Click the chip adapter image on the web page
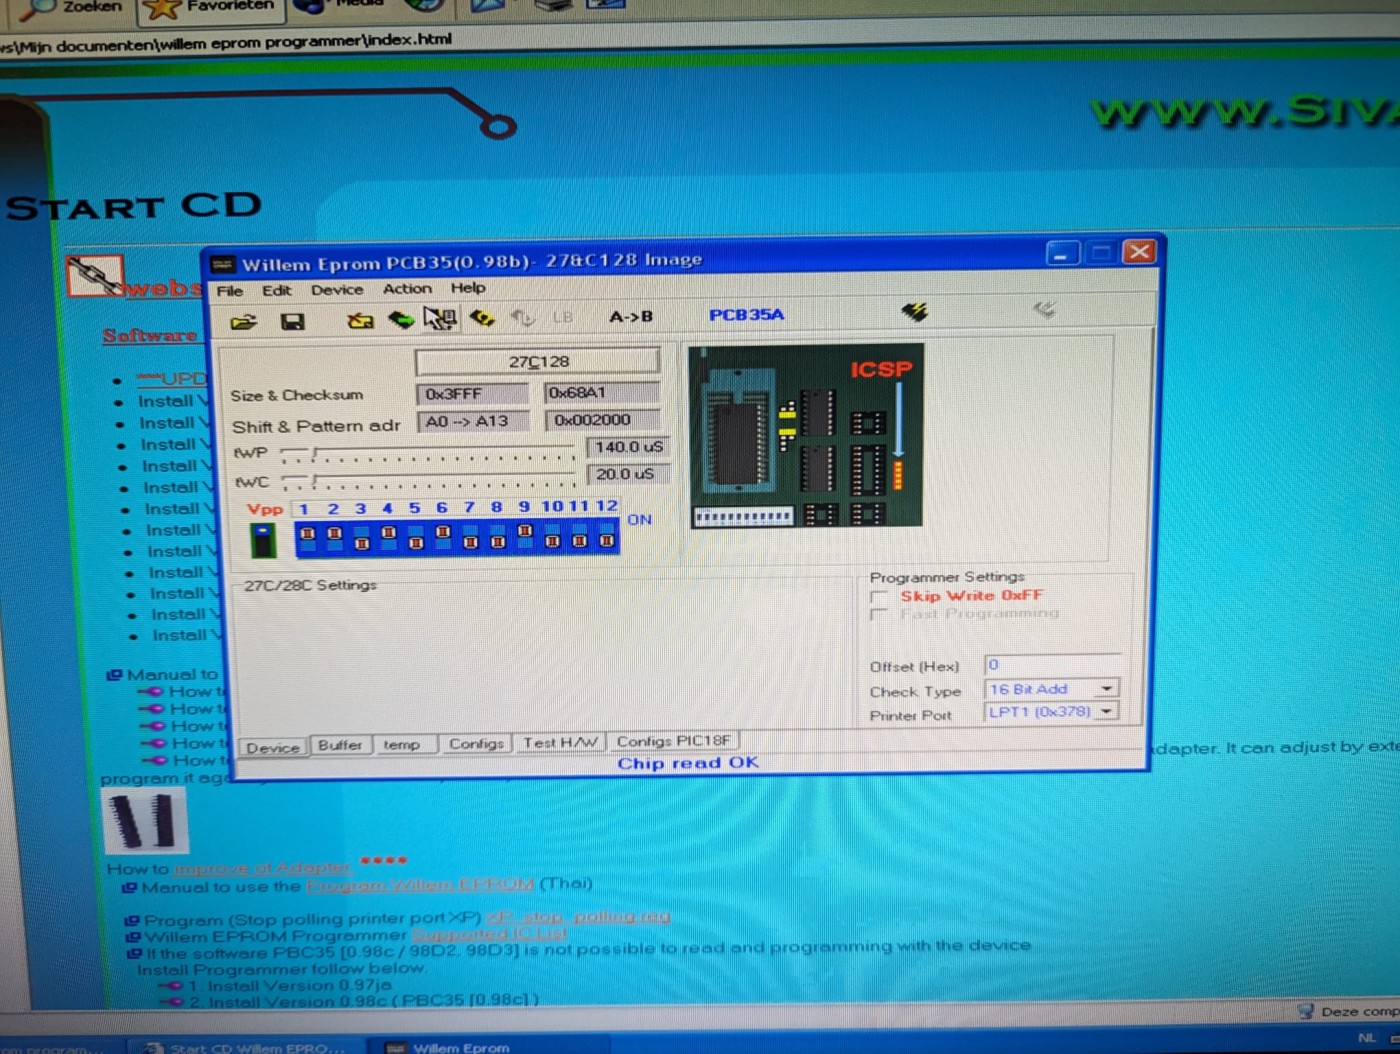1400x1054 pixels. (144, 821)
